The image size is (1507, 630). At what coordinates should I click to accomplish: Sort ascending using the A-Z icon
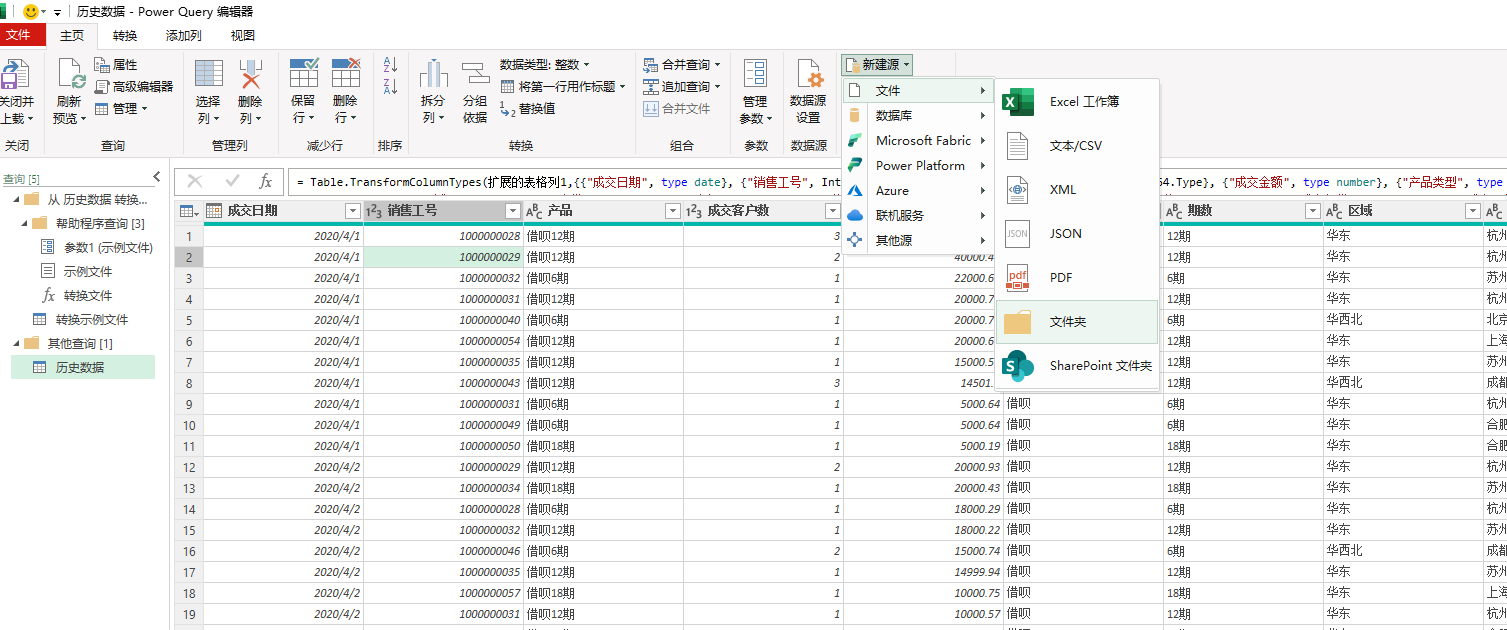[390, 64]
